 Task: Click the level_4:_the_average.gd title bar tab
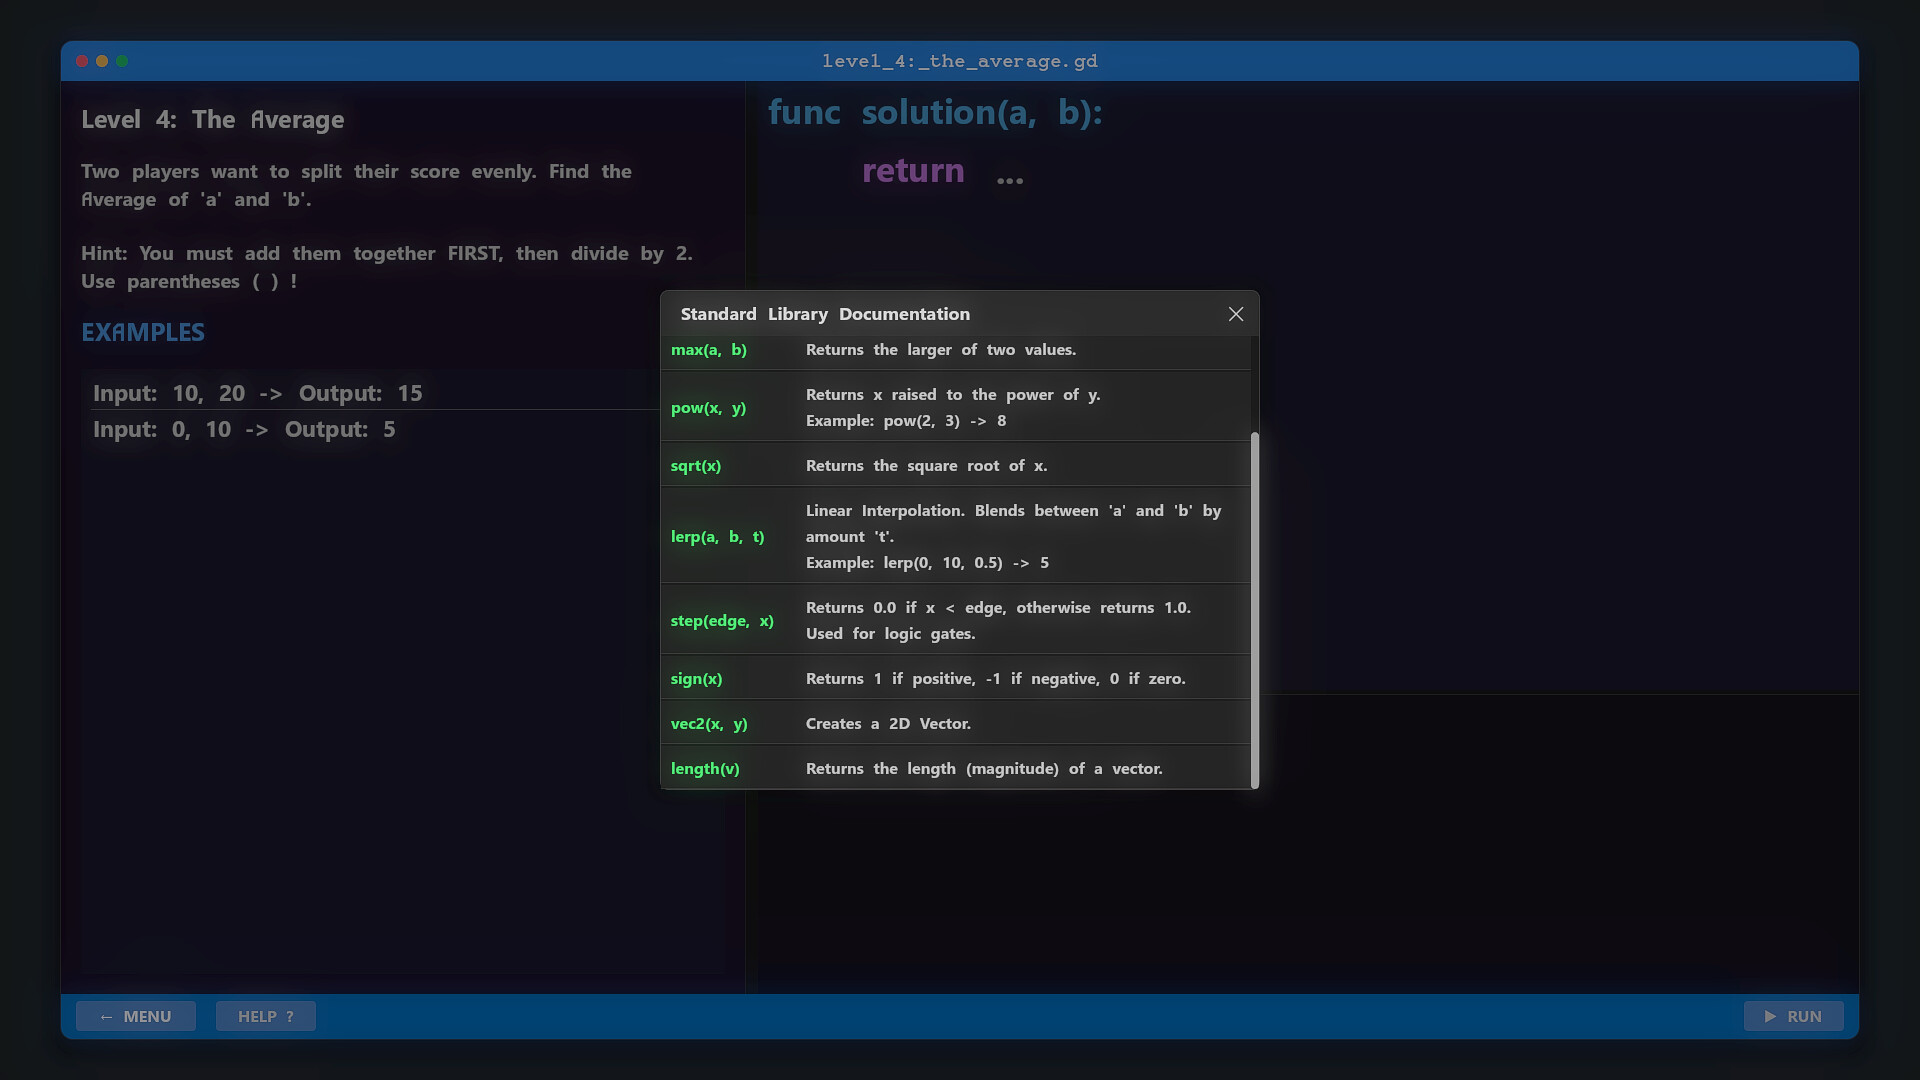(959, 61)
